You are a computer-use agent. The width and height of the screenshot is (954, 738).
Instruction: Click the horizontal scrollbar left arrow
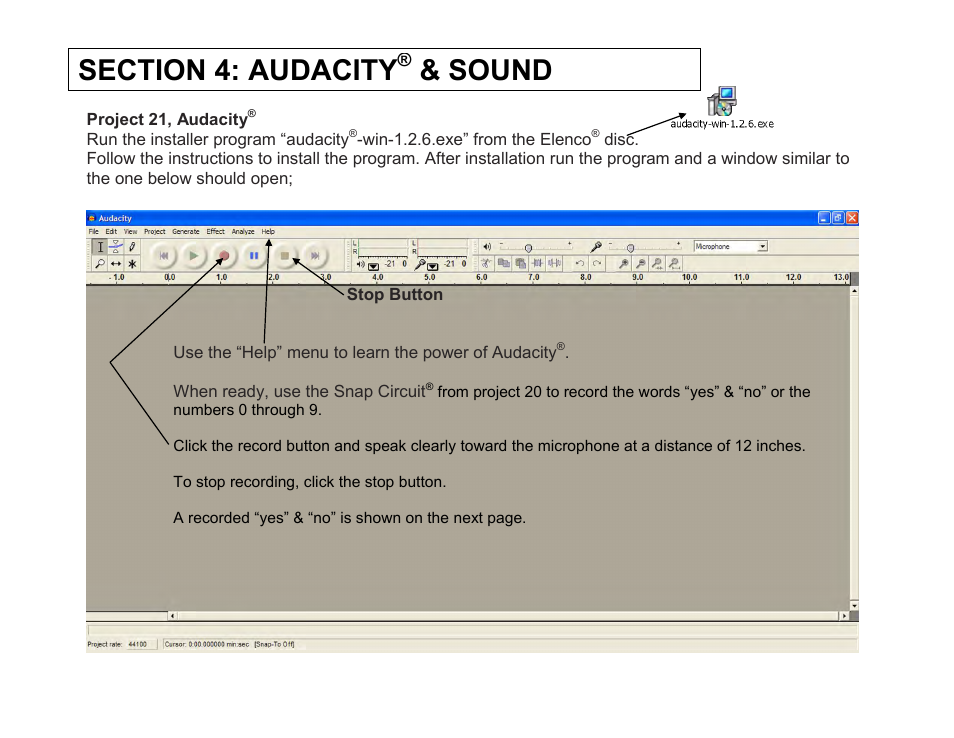click(x=173, y=616)
